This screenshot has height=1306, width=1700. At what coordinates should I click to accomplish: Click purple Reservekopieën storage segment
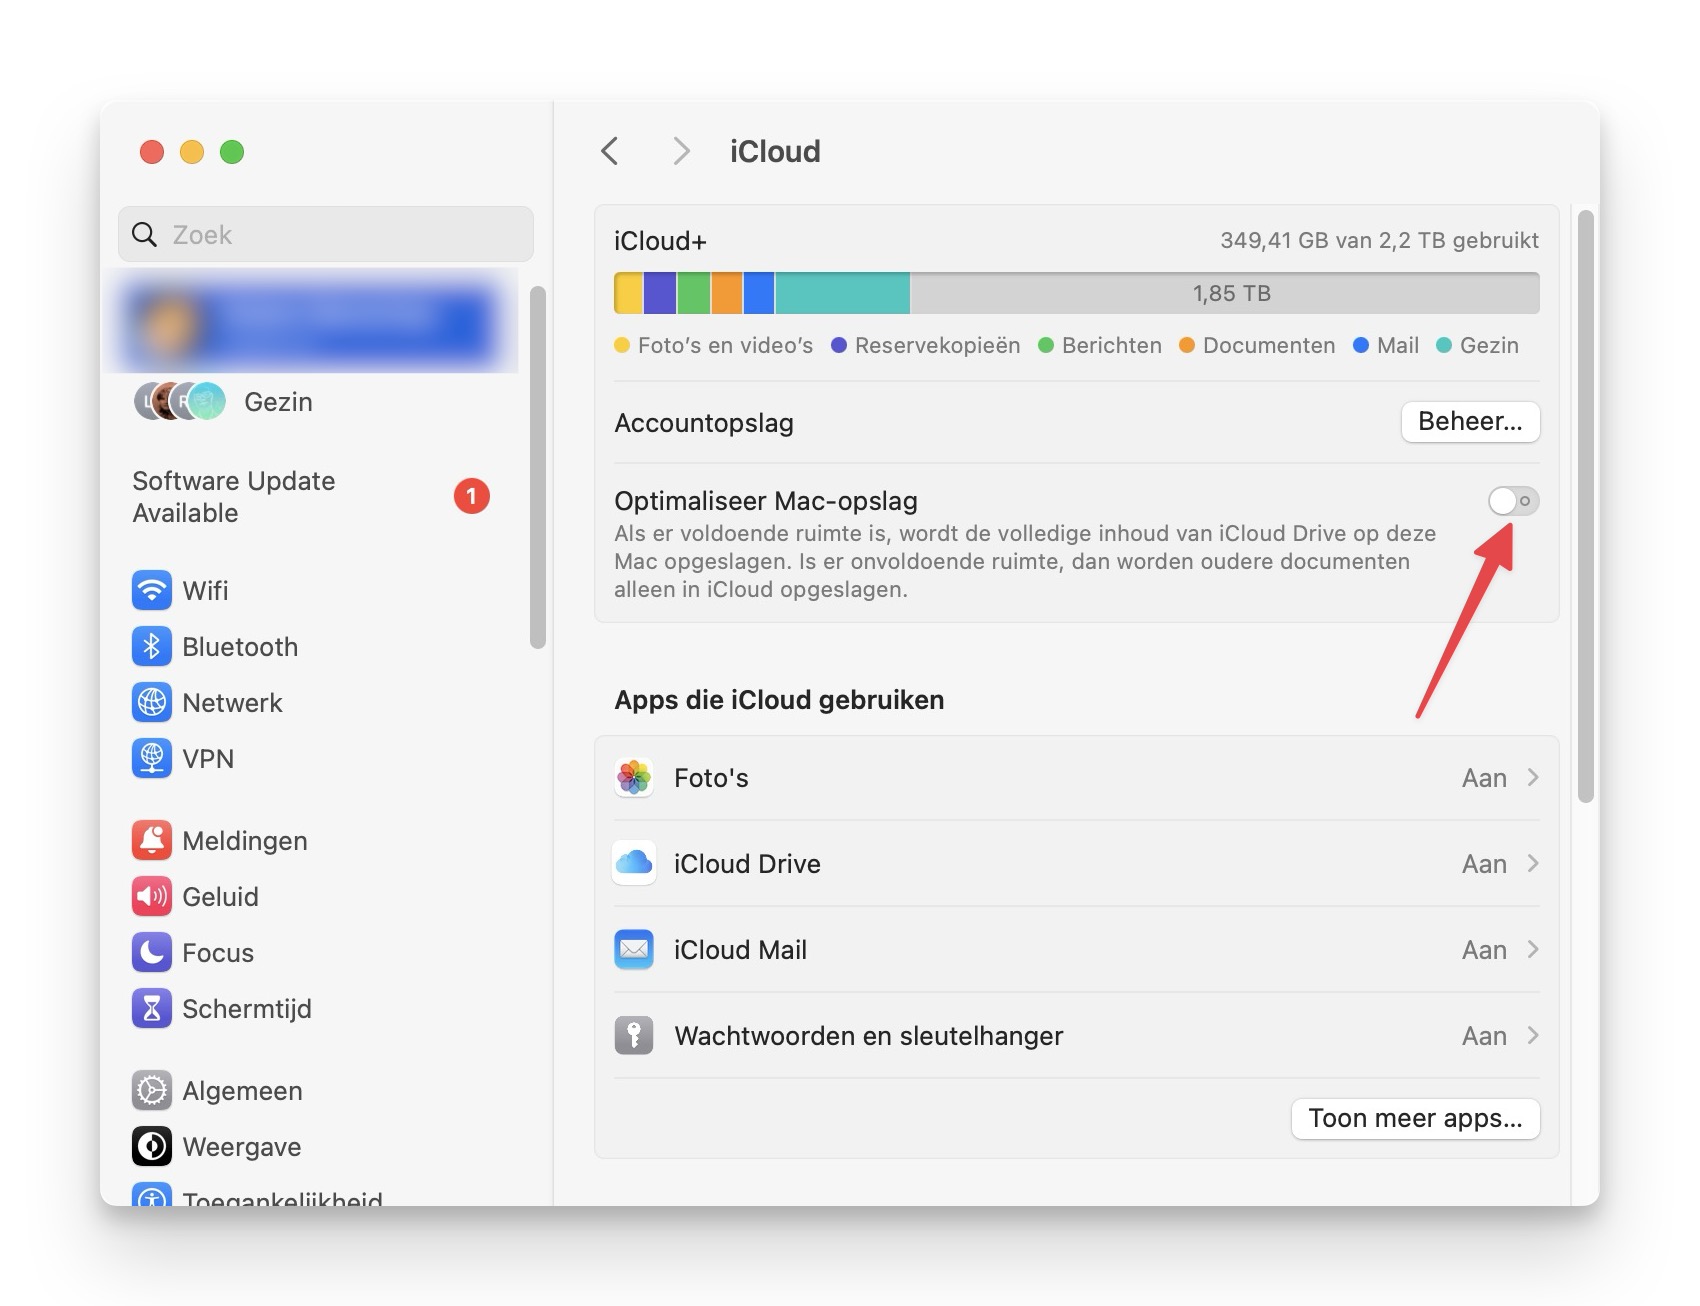click(x=660, y=293)
